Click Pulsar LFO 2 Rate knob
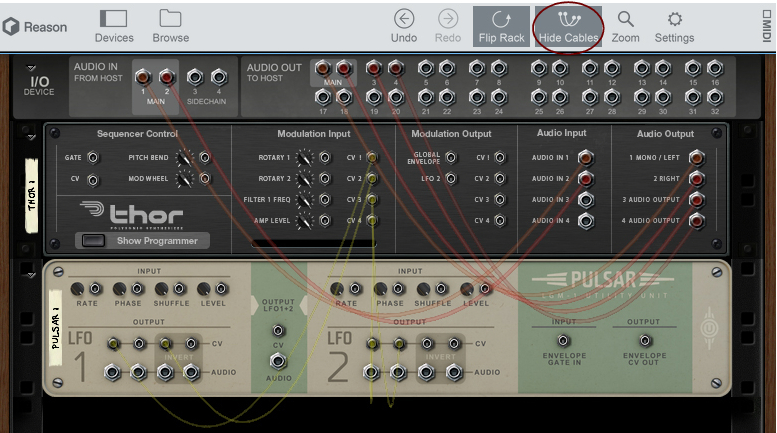The width and height of the screenshot is (777, 433). 337,288
